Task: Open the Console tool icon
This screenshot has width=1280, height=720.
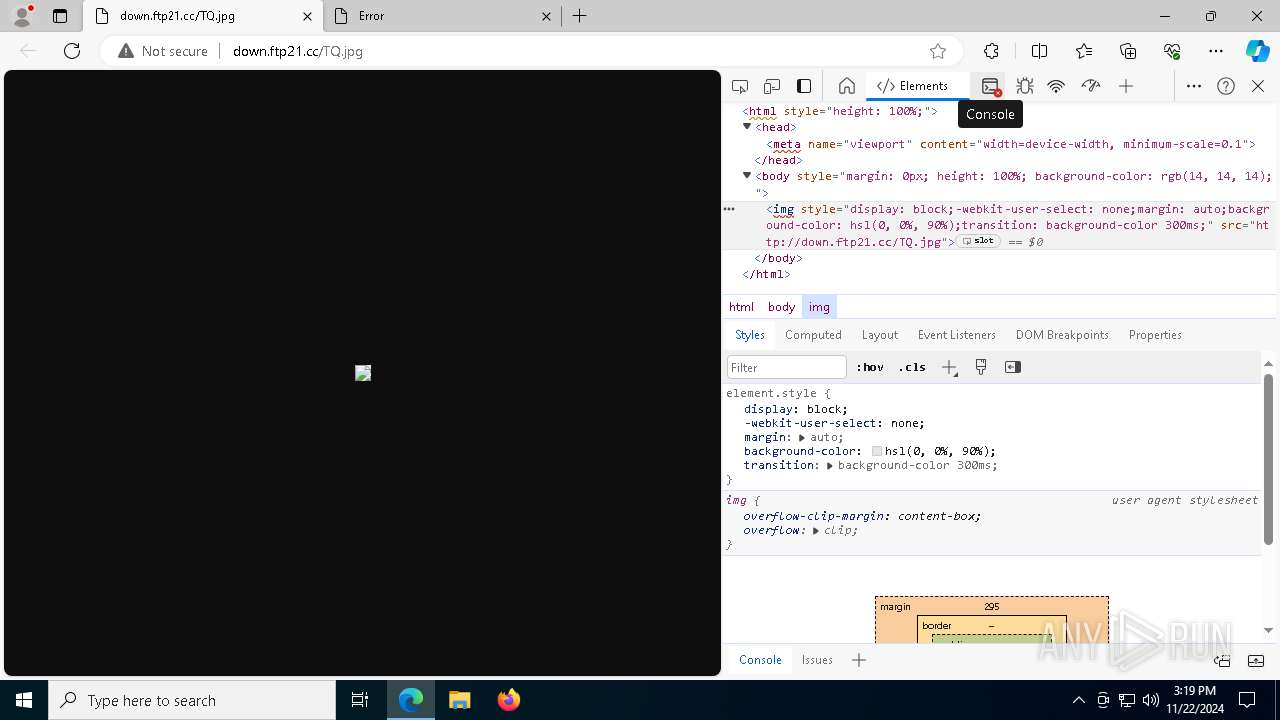Action: 990,86
